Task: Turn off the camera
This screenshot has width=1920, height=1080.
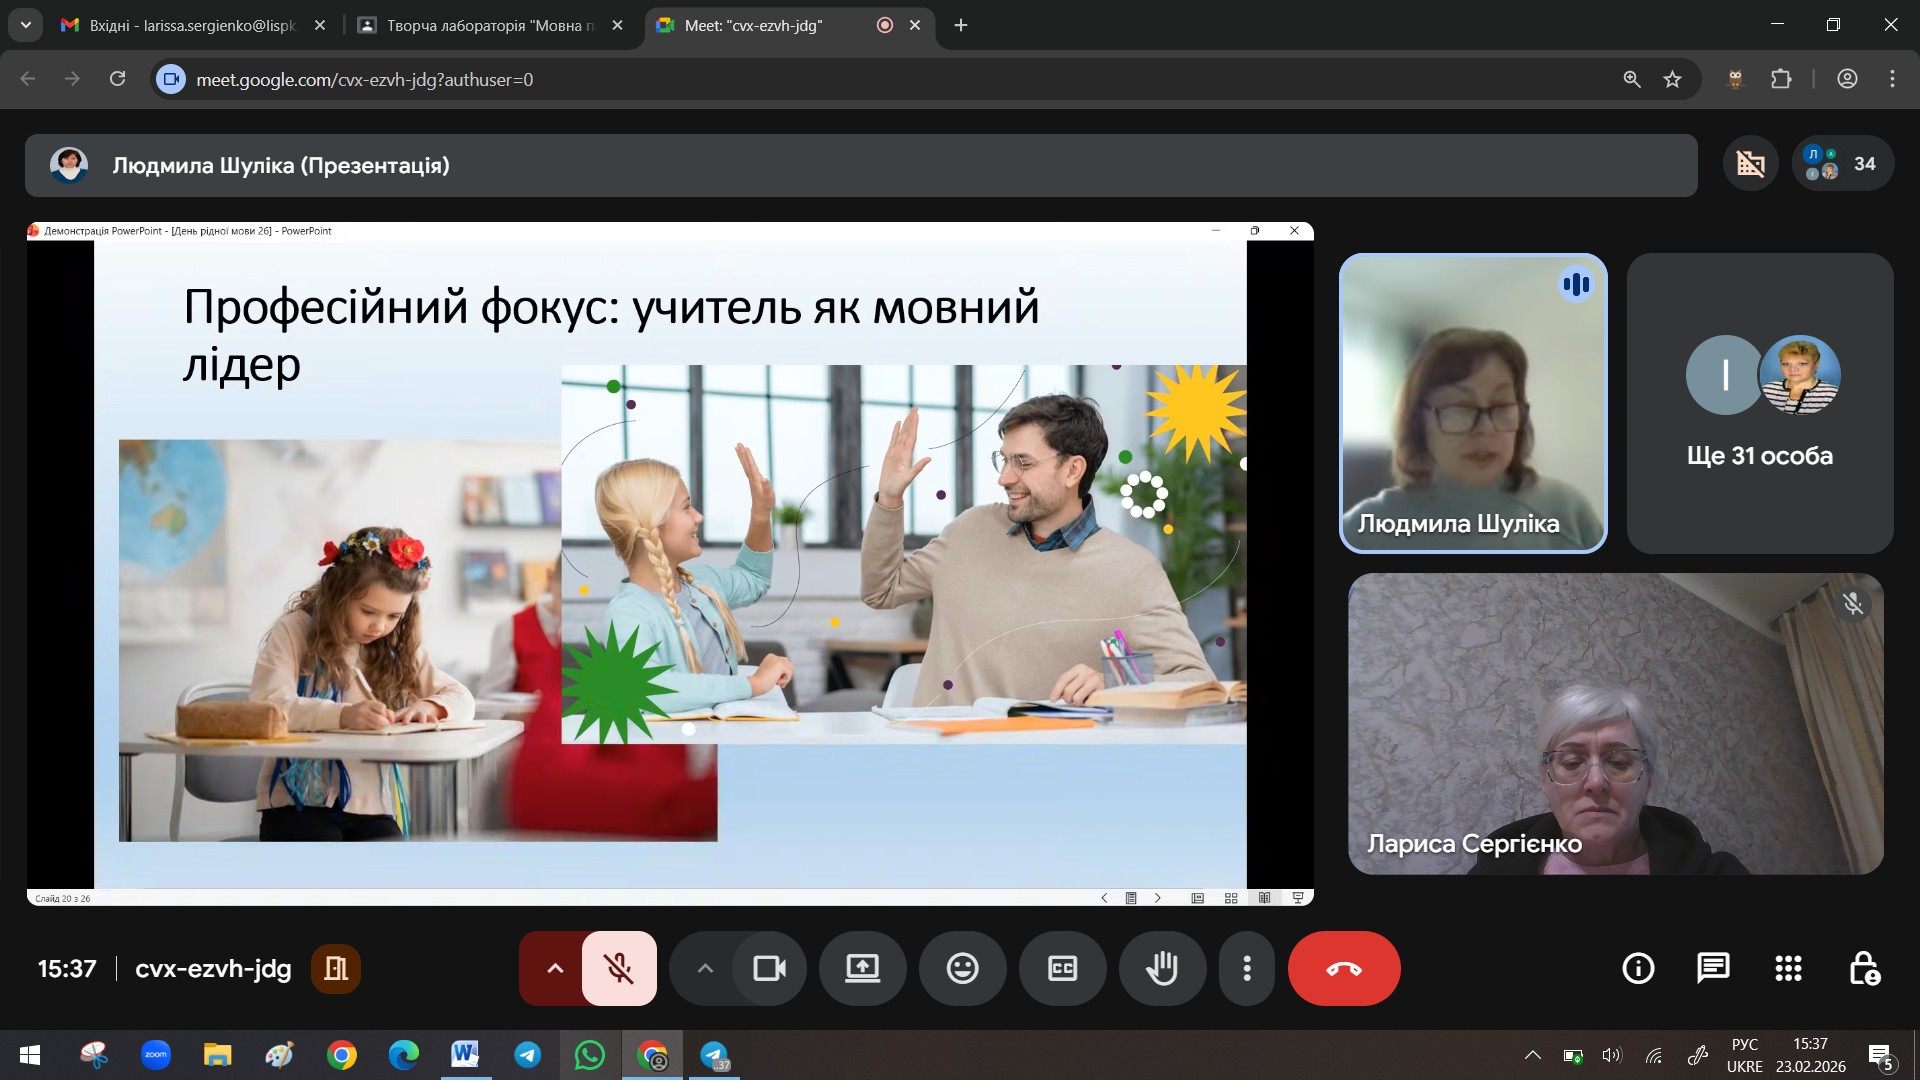Action: [x=769, y=968]
